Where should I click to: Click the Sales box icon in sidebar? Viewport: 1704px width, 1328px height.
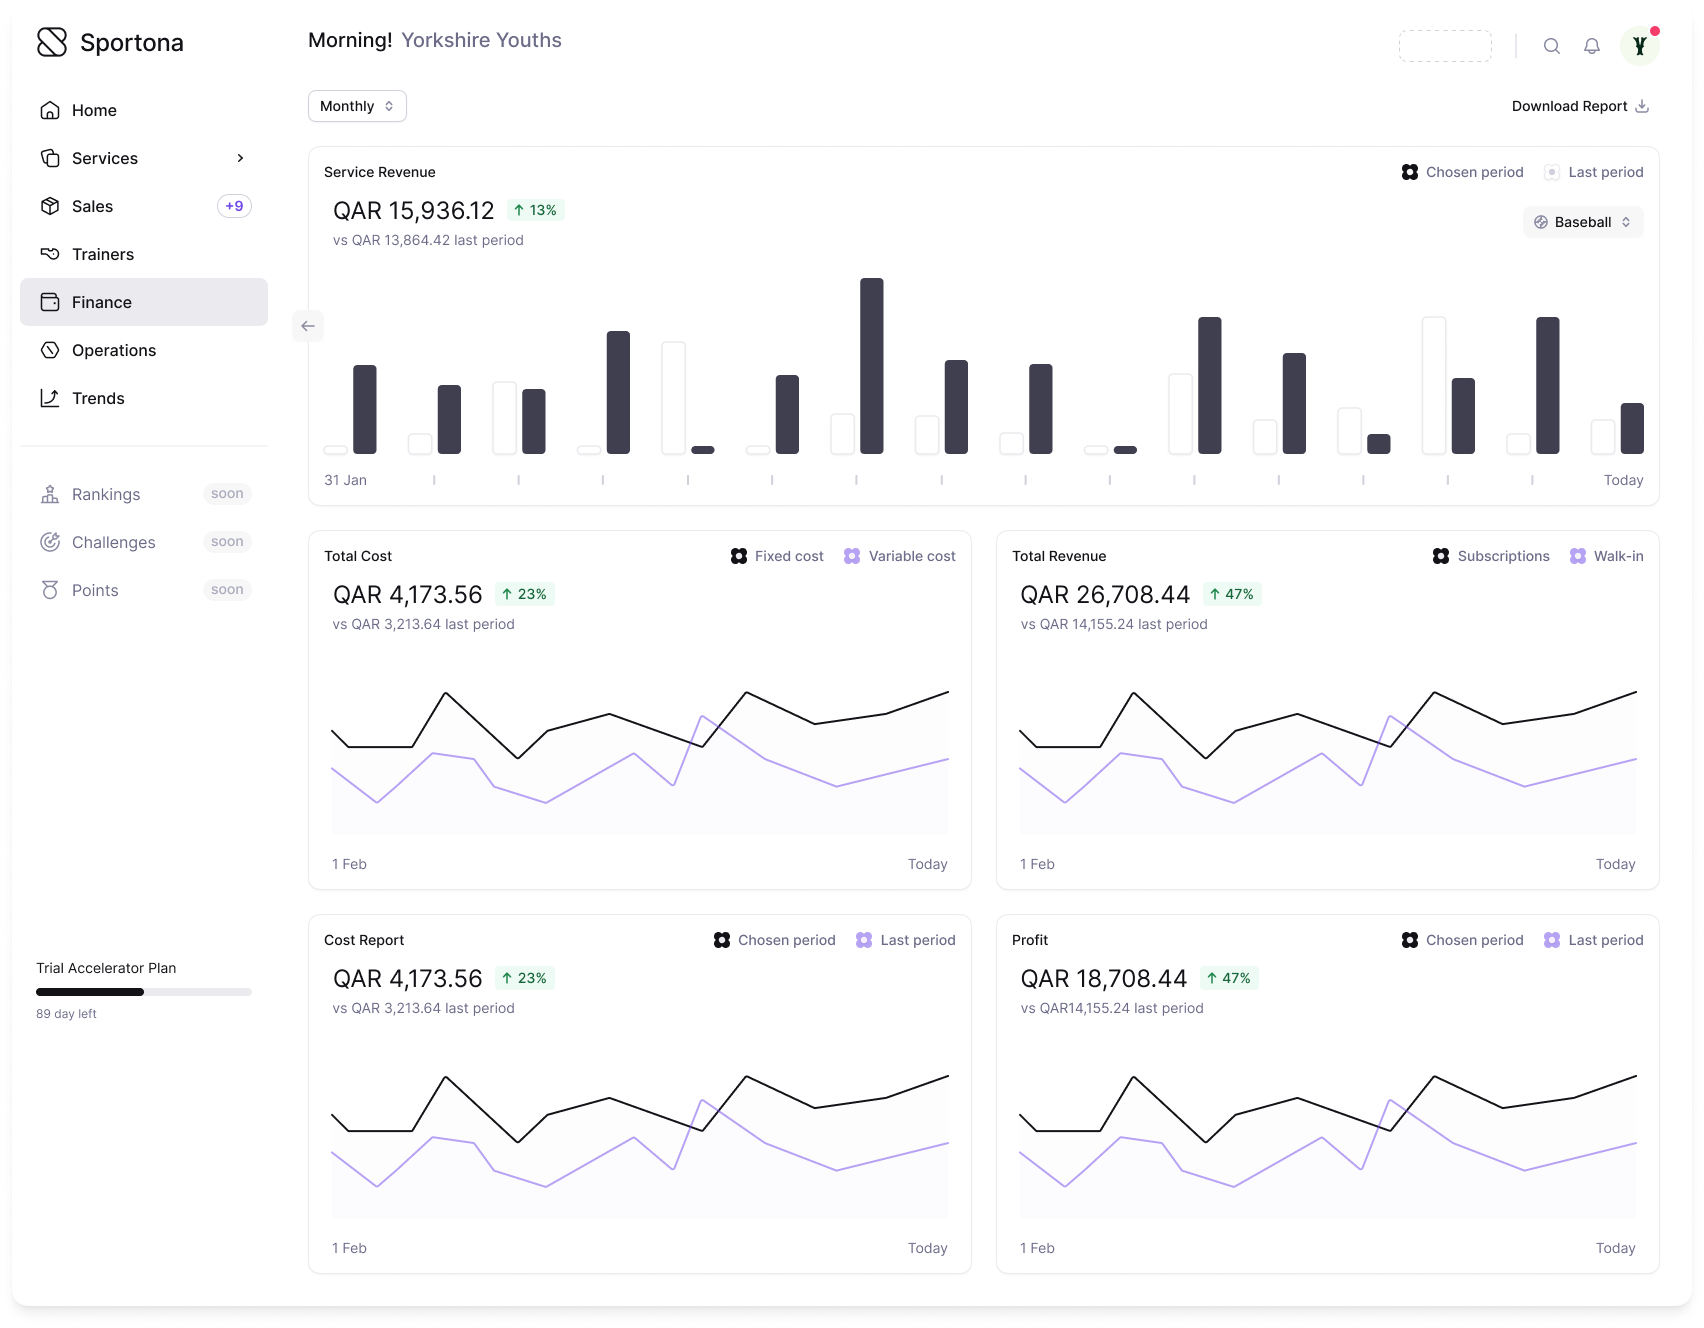tap(50, 206)
